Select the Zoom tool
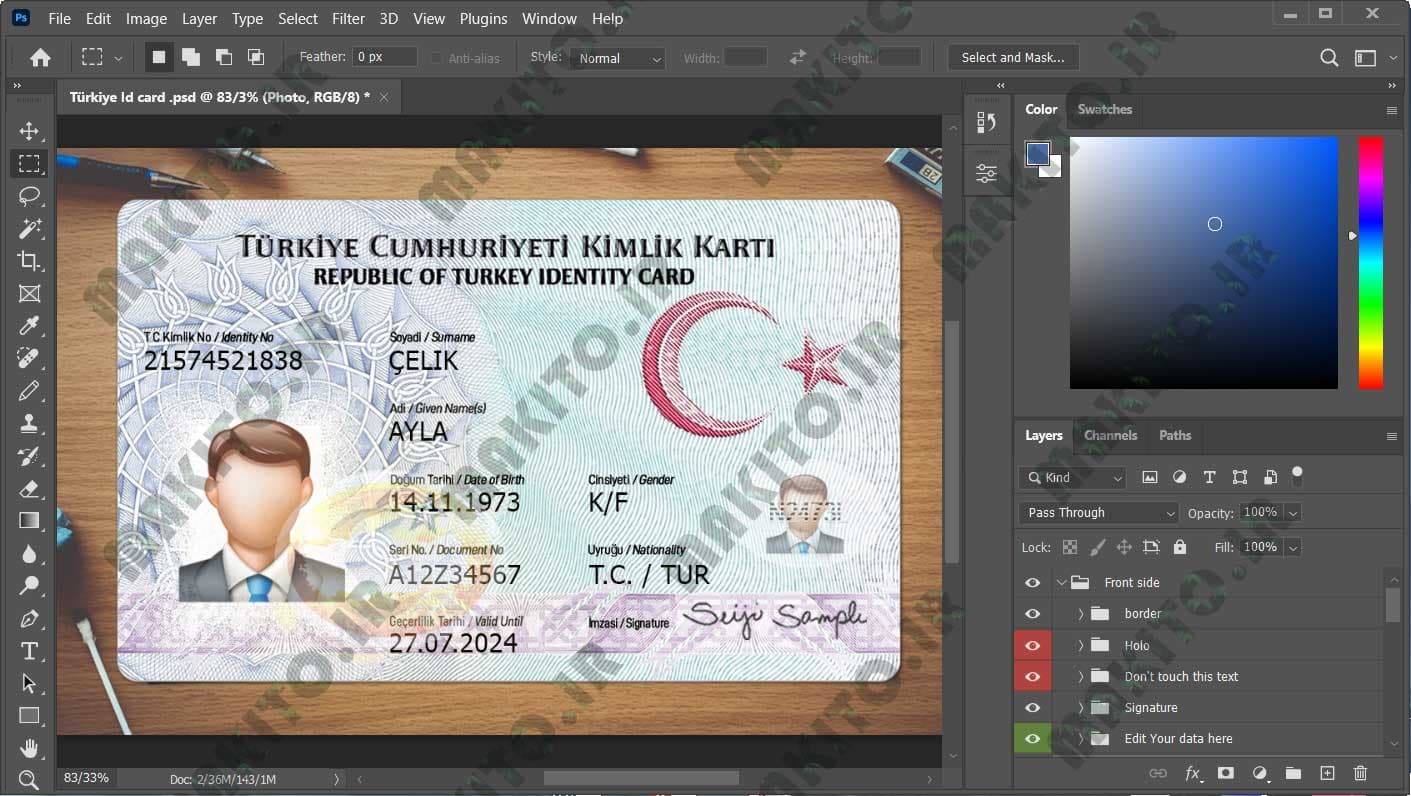Screen dimensions: 1411x796 coord(29,779)
